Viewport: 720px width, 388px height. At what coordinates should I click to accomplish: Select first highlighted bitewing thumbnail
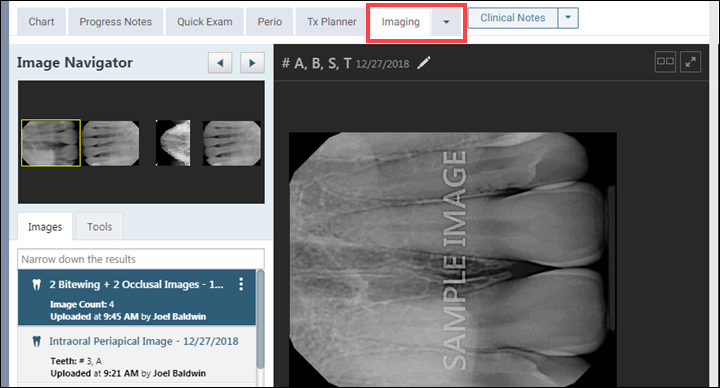click(x=51, y=143)
